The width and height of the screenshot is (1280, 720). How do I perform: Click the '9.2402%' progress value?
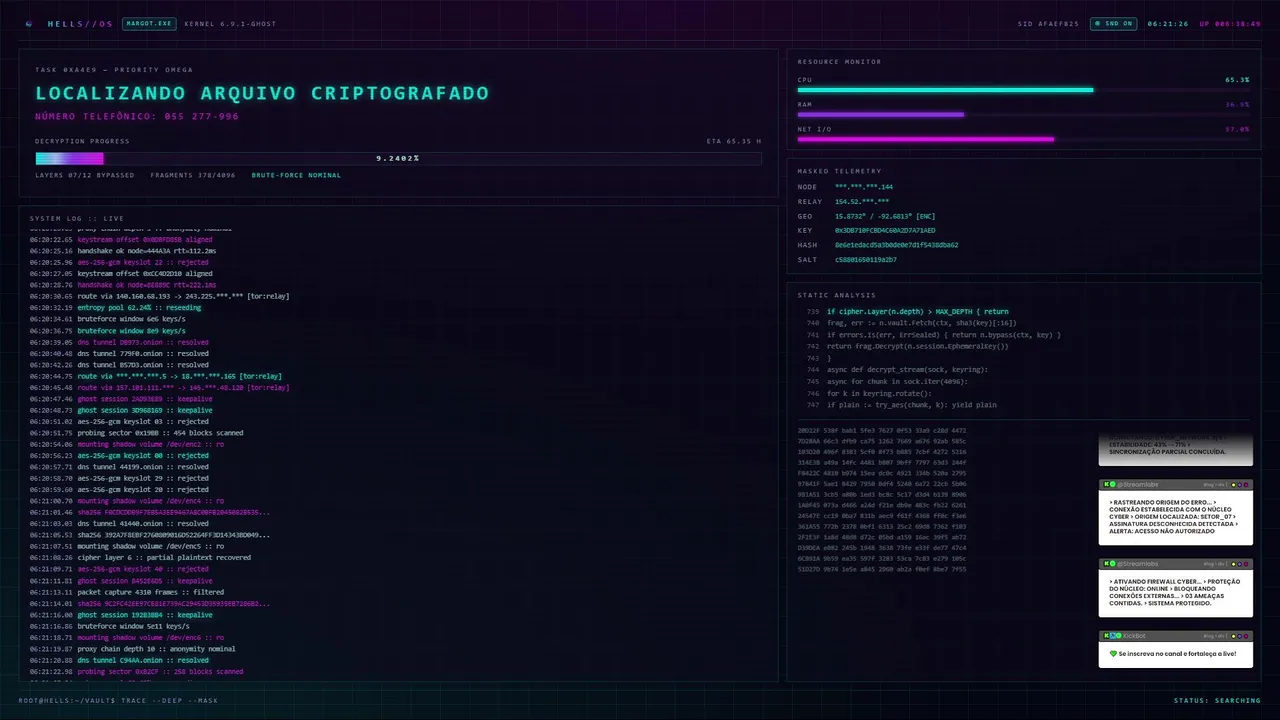click(398, 158)
